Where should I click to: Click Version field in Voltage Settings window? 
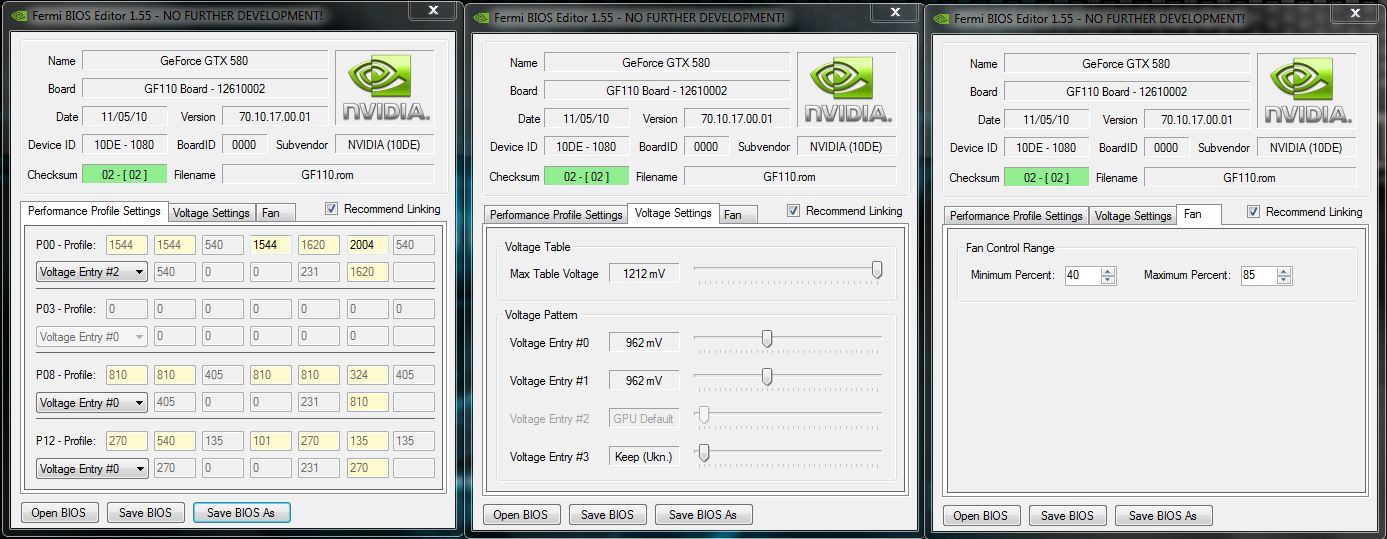[x=737, y=118]
